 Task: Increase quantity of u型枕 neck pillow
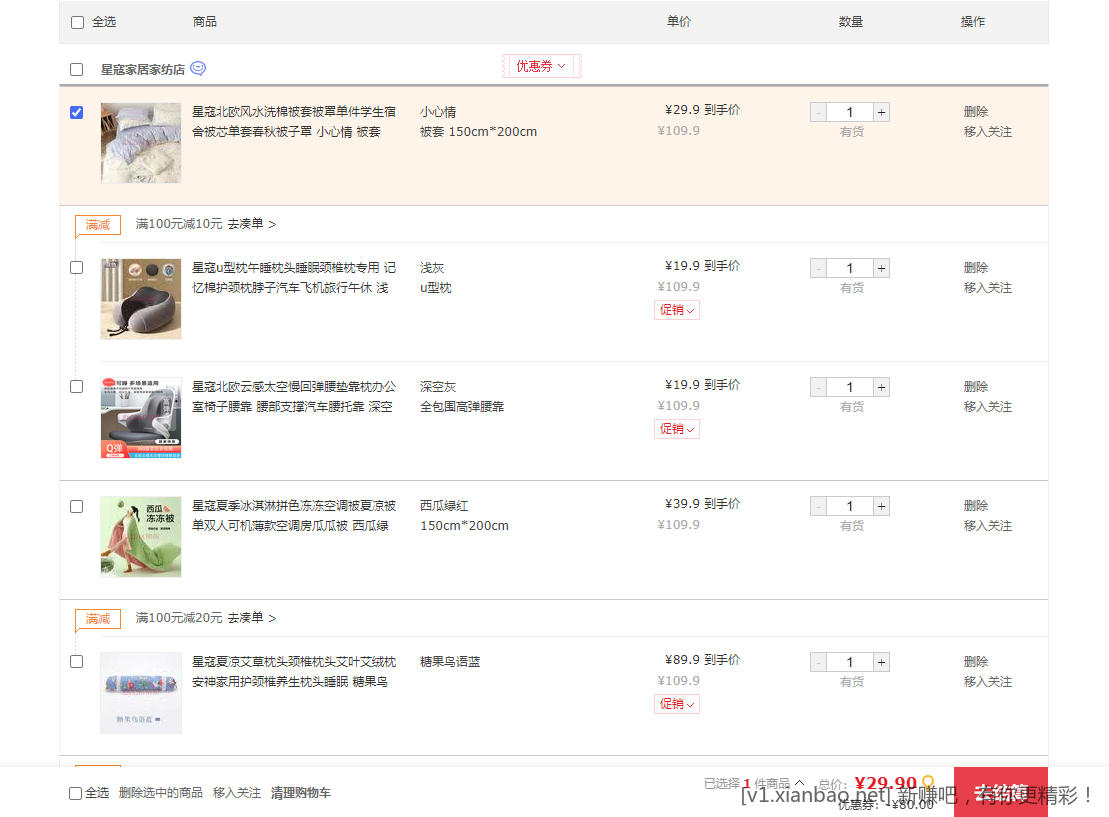coord(881,268)
